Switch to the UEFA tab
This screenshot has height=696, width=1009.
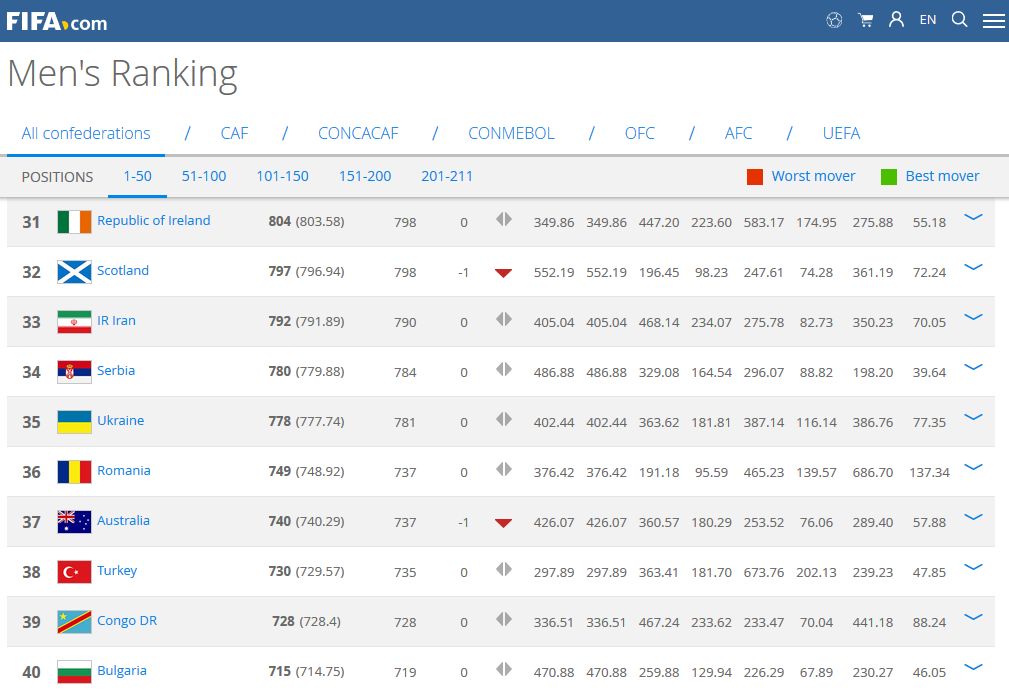pyautogui.click(x=841, y=133)
